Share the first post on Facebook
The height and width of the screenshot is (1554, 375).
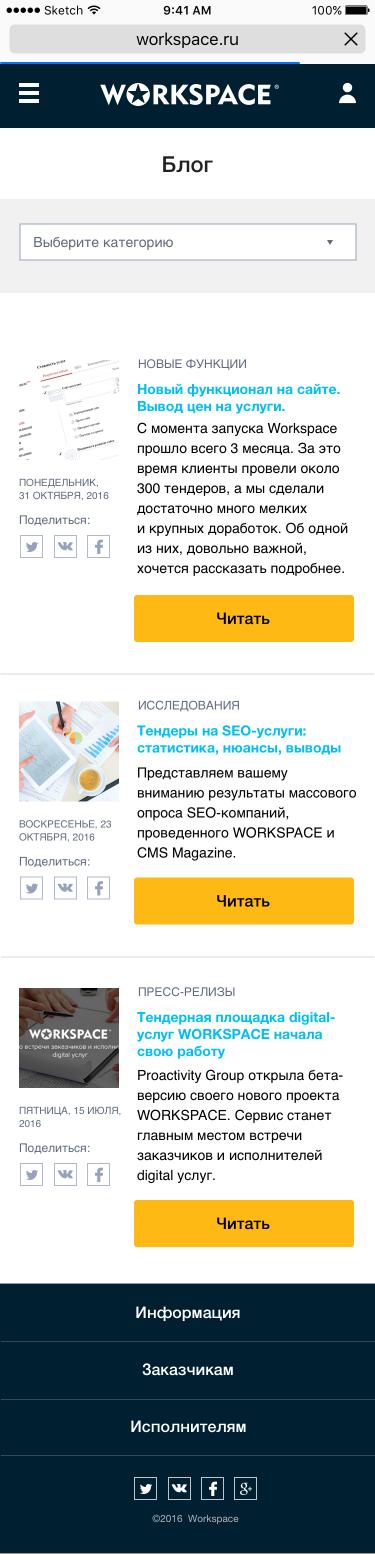pyautogui.click(x=98, y=547)
